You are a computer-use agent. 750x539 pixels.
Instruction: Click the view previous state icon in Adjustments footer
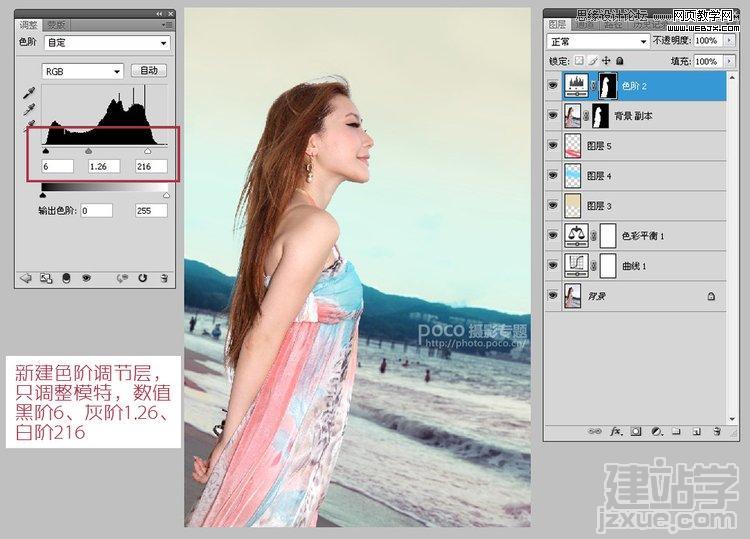point(122,278)
